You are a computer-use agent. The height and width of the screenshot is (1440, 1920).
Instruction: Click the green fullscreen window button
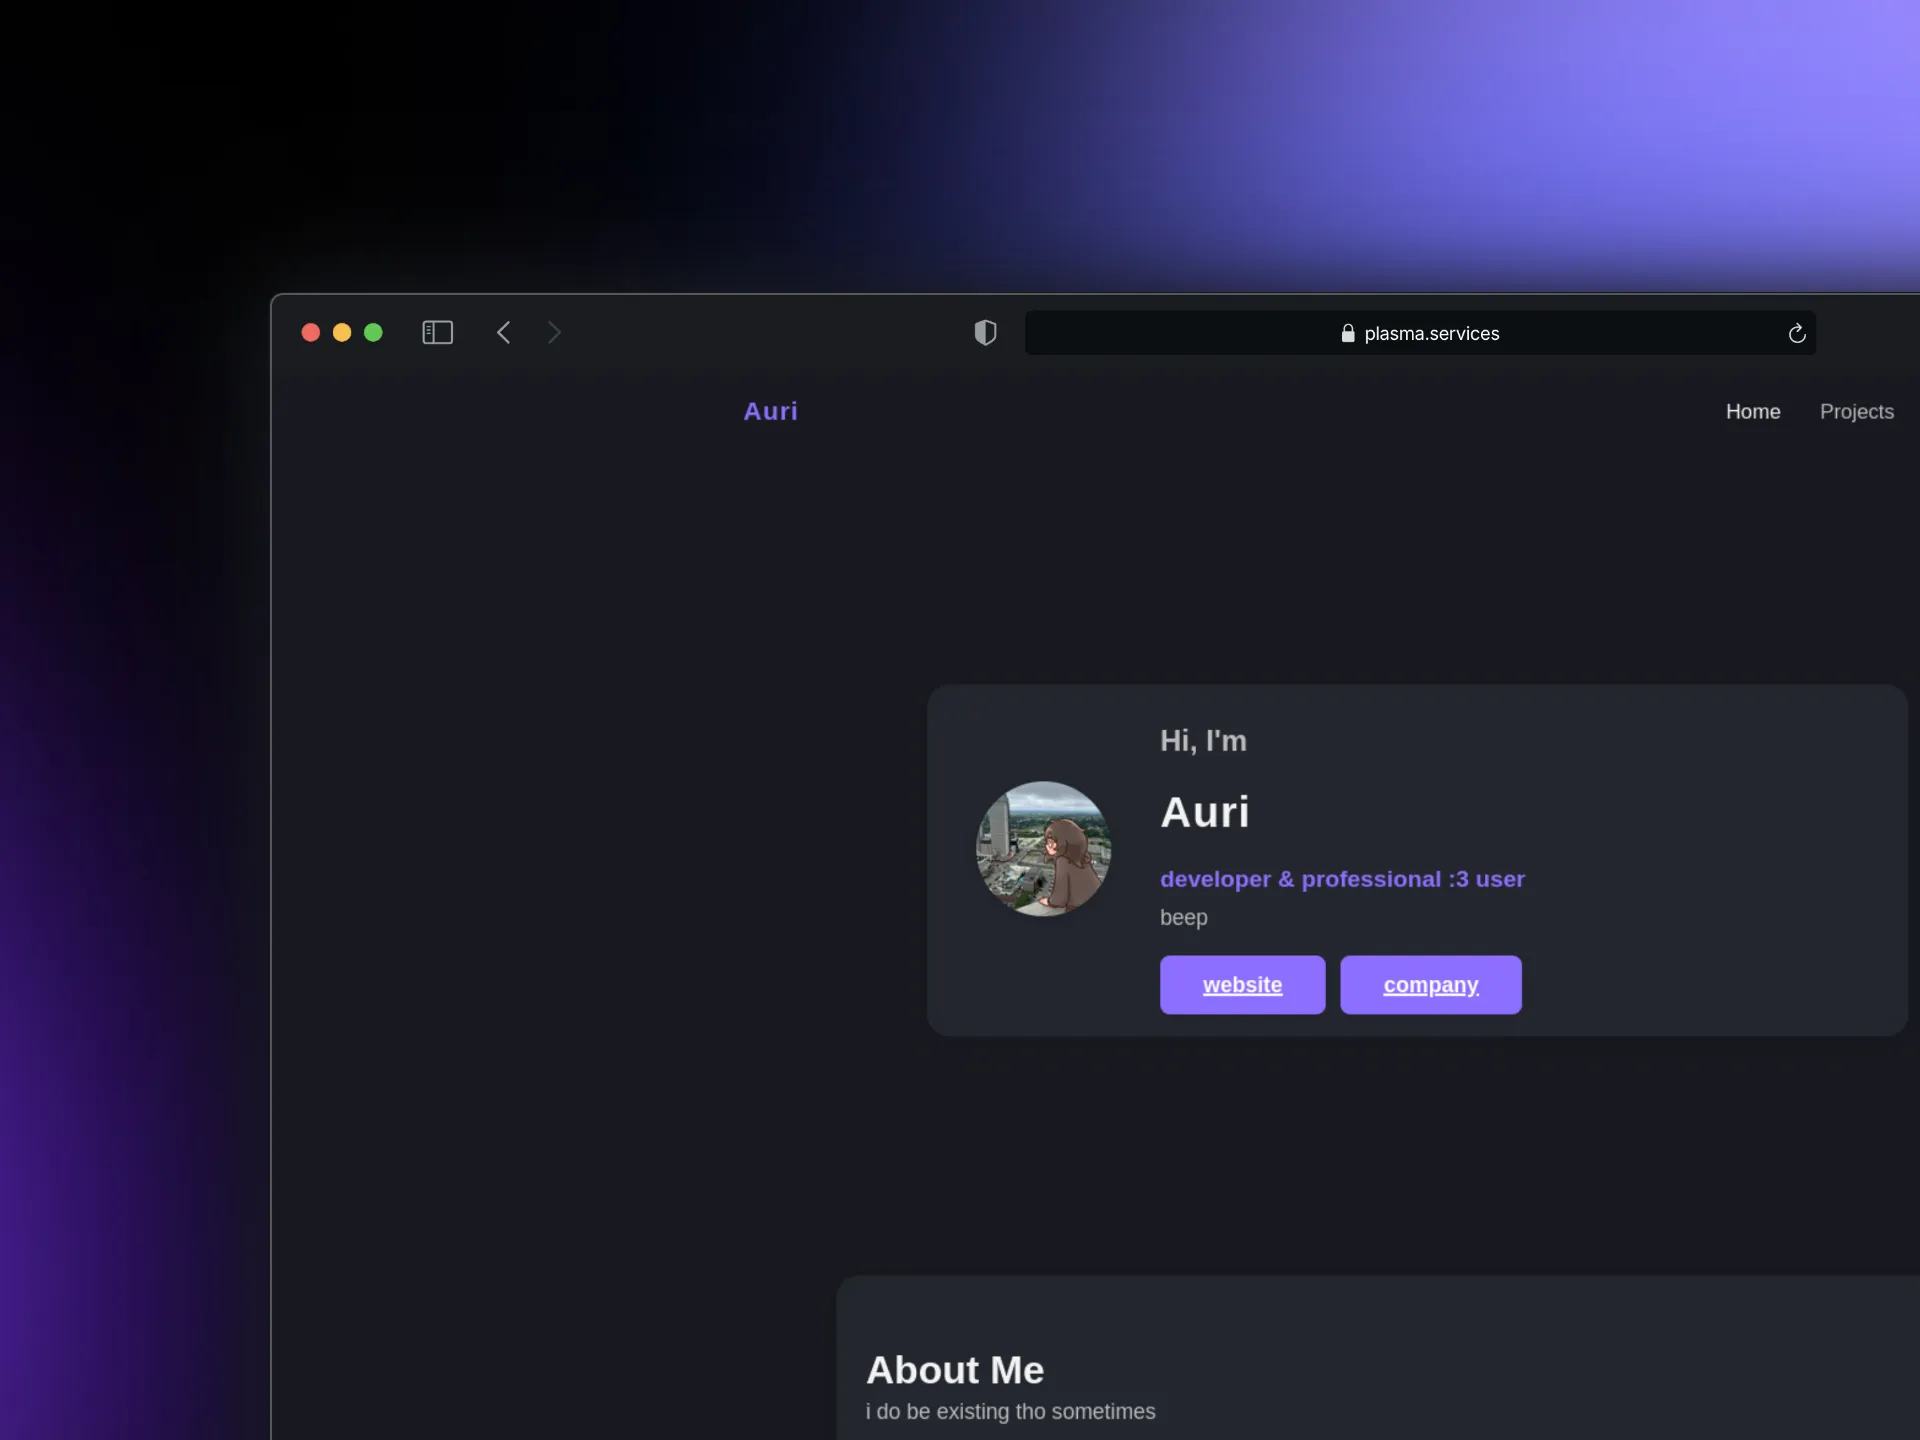[x=373, y=332]
